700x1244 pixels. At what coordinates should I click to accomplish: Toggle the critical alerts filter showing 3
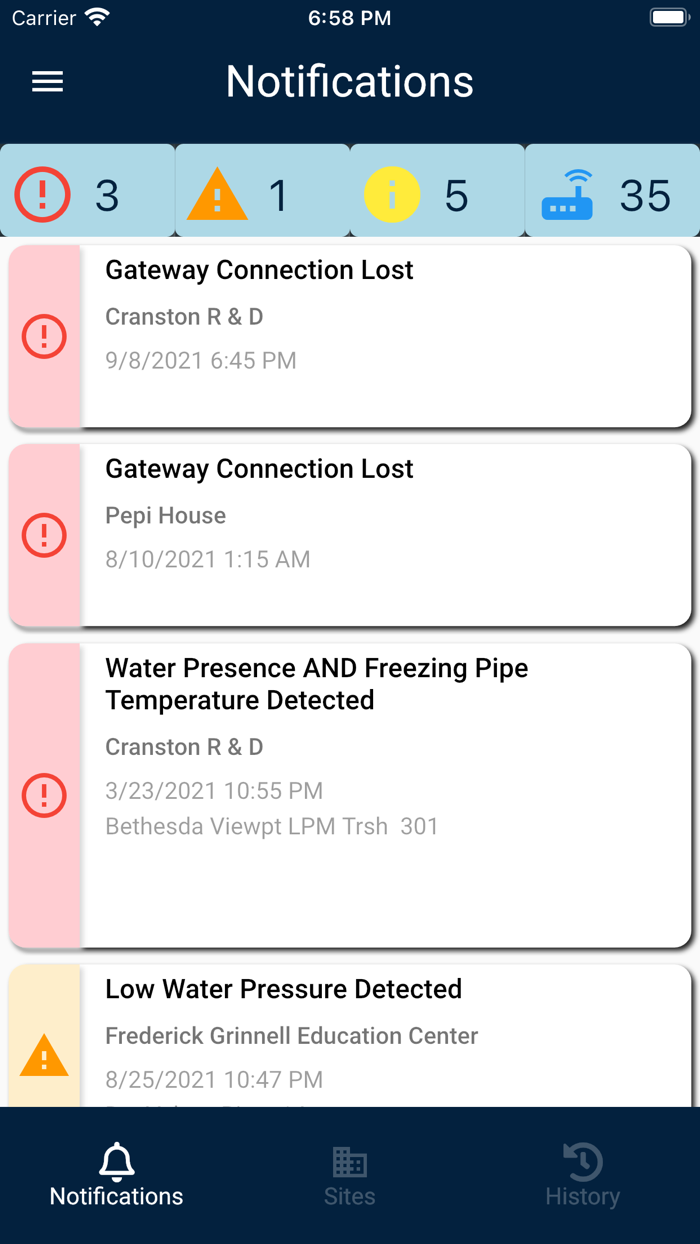pyautogui.click(x=87, y=191)
